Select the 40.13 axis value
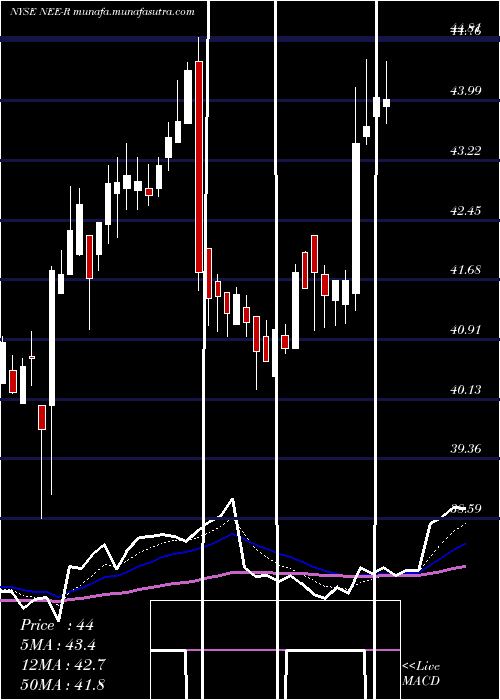This screenshot has height=700, width=500. click(x=466, y=390)
